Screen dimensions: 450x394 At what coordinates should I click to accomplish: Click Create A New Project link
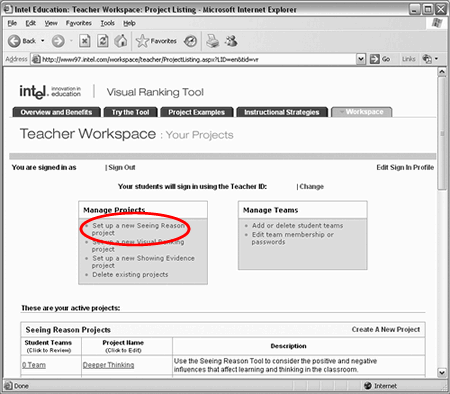386,329
